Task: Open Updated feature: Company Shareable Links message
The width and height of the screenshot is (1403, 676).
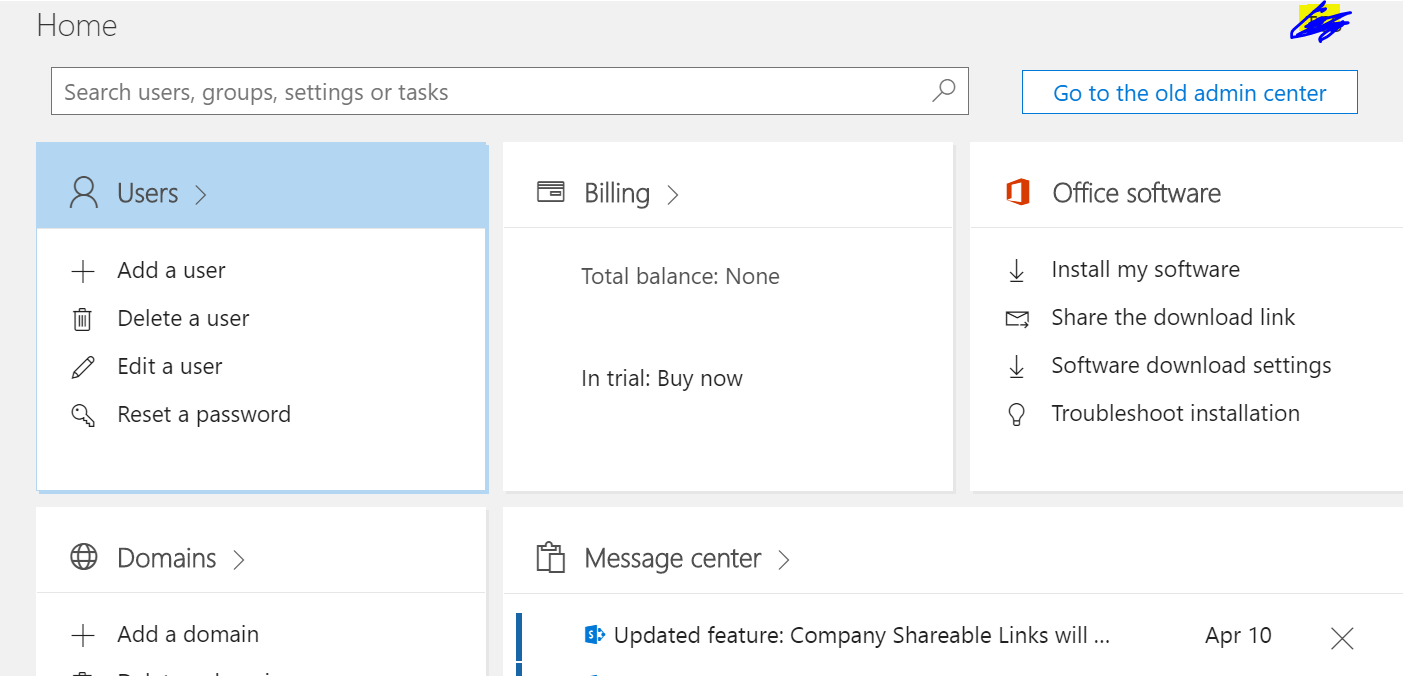Action: click(x=862, y=635)
